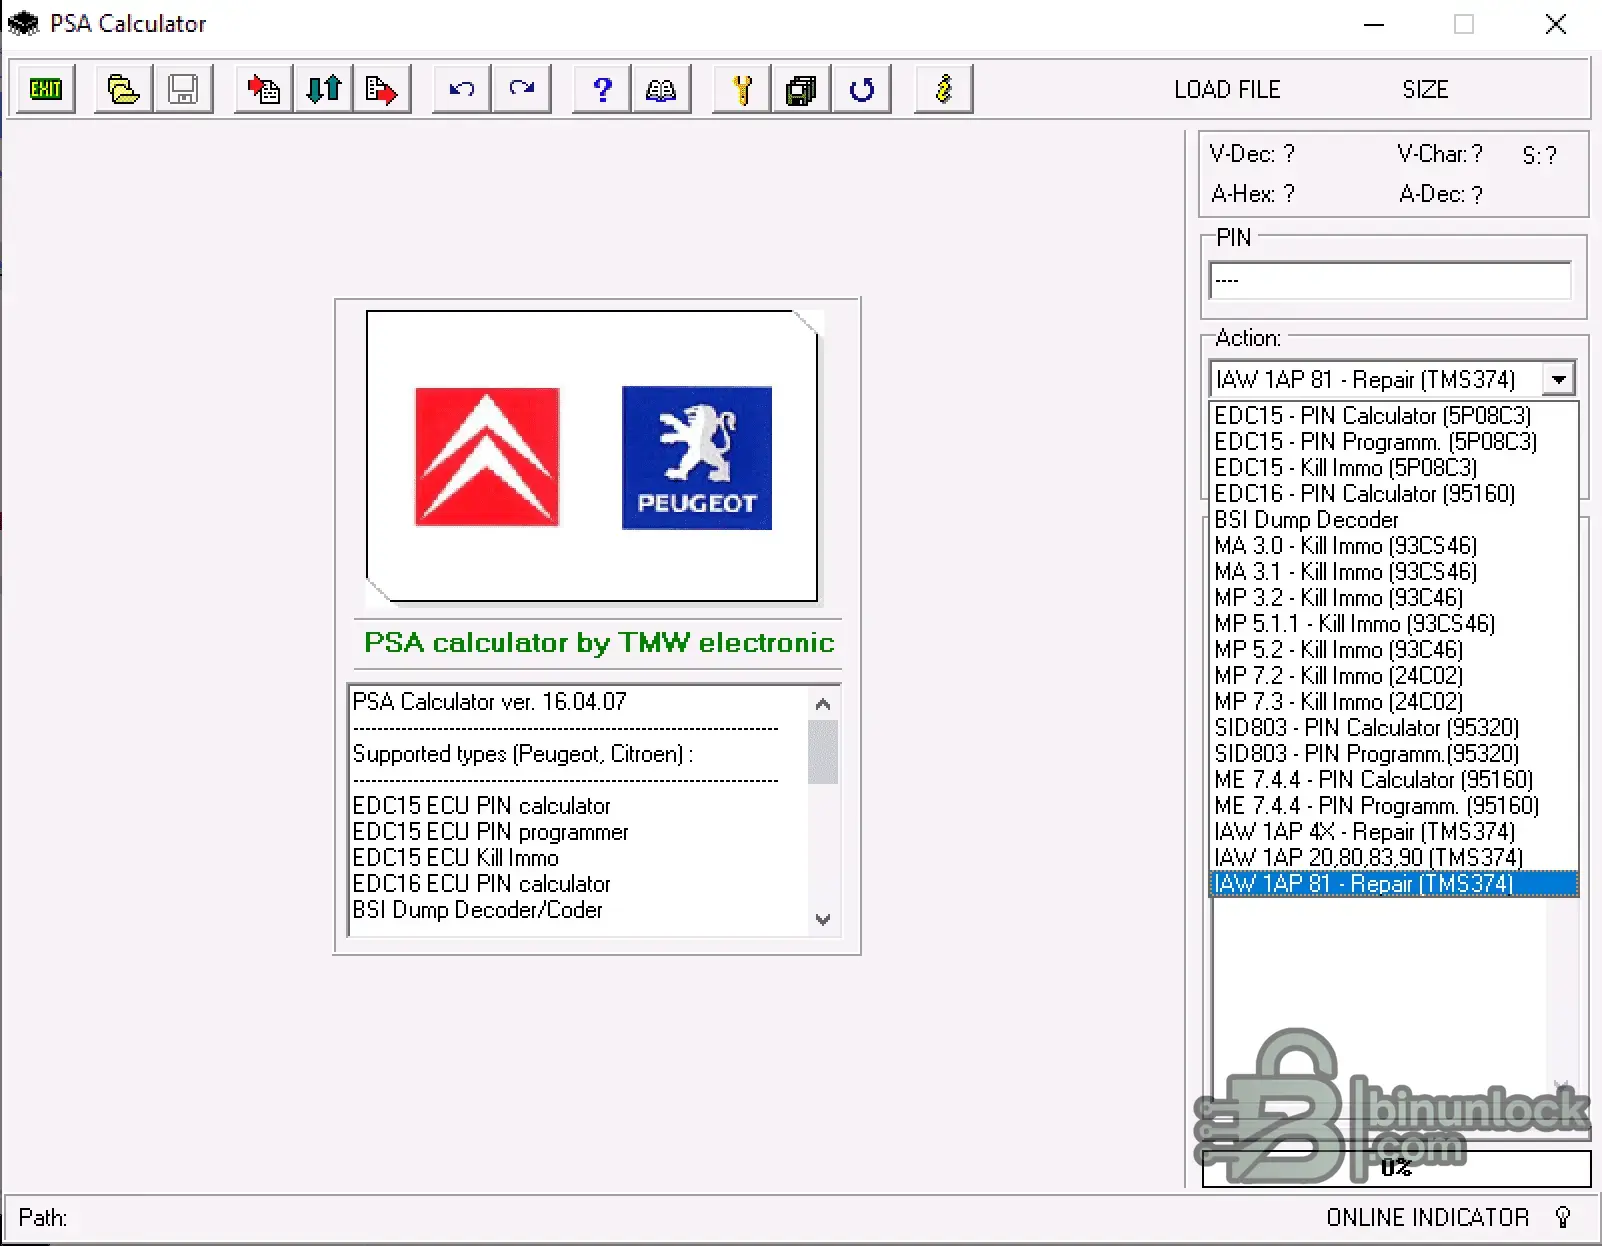Click the up-down arrows swap icon
1602x1246 pixels.
pos(323,89)
